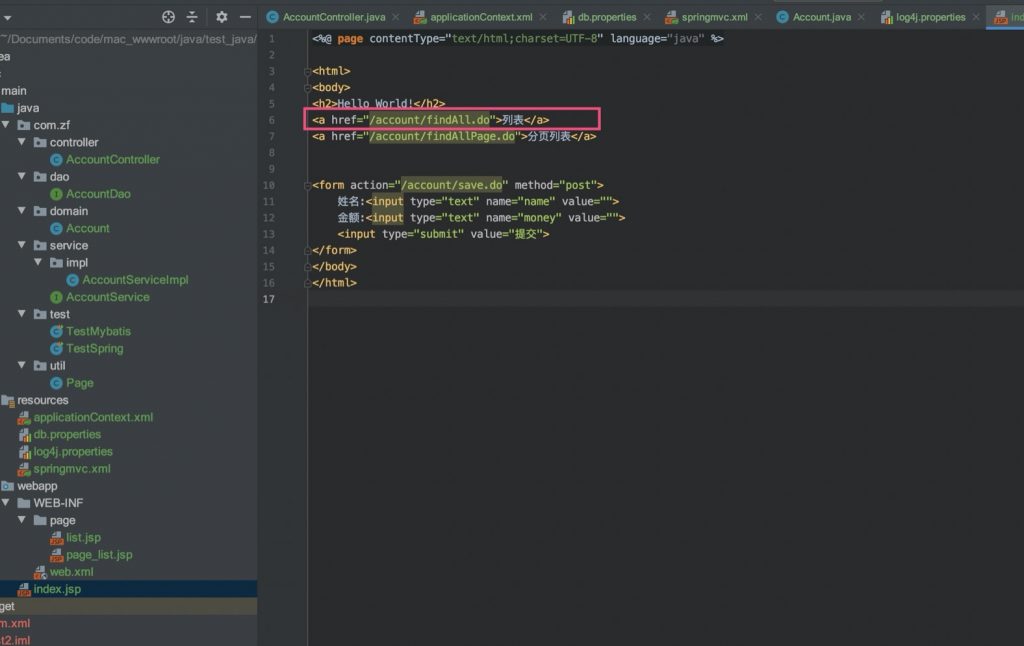
Task: Switch to the springmvc.xml editor tab
Action: [714, 17]
